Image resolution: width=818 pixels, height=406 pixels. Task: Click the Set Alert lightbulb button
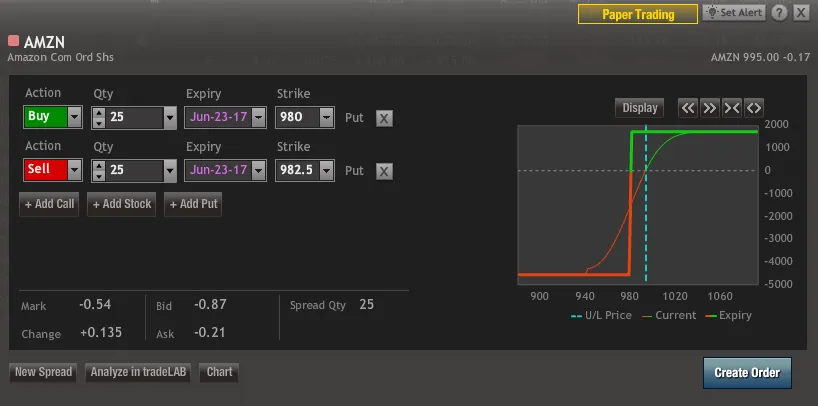pyautogui.click(x=734, y=13)
